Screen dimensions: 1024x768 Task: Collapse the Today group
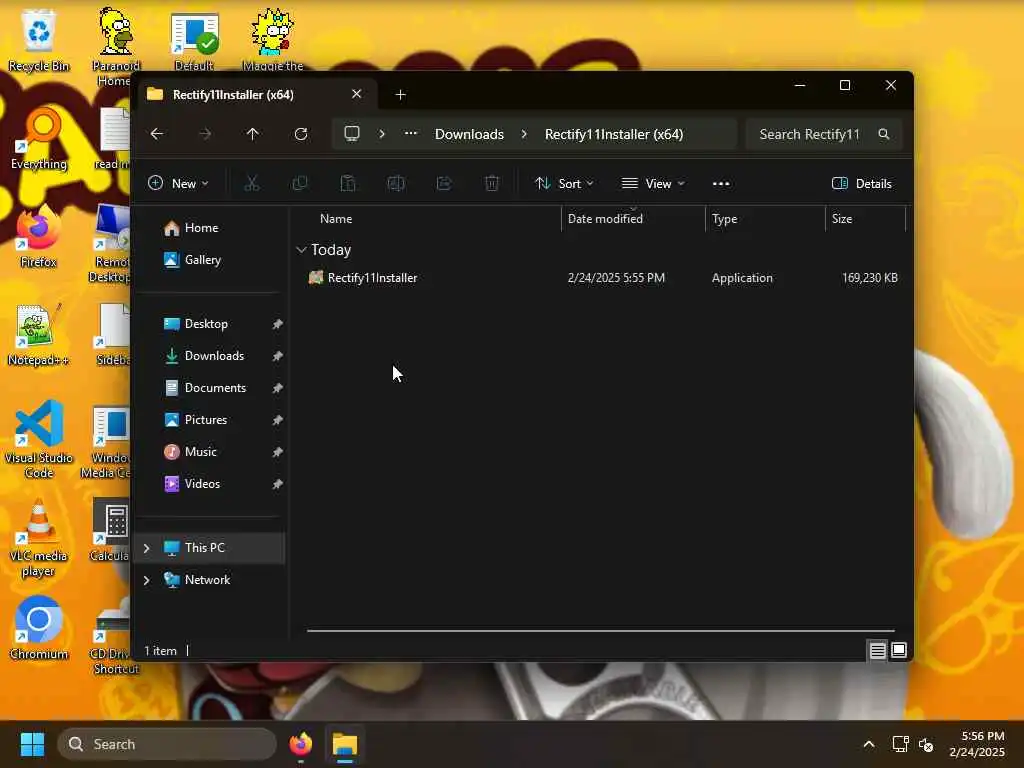[301, 249]
